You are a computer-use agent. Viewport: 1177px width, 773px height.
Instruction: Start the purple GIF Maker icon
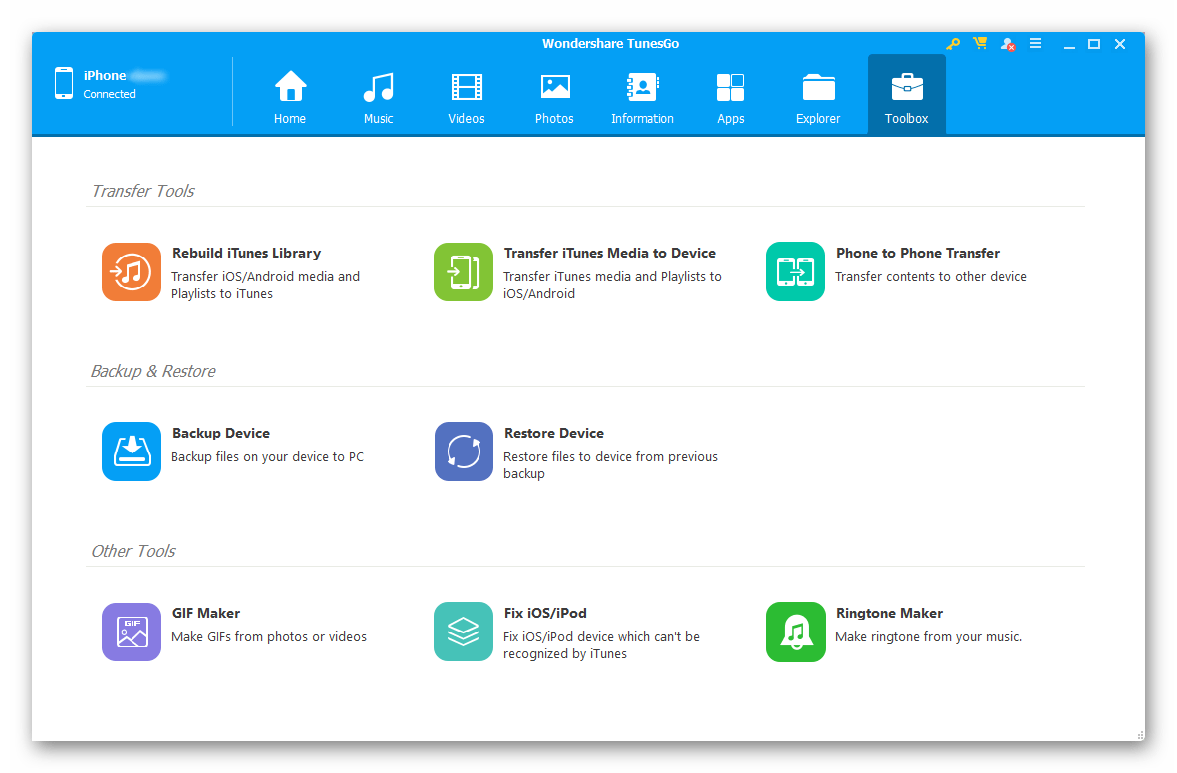pyautogui.click(x=131, y=632)
